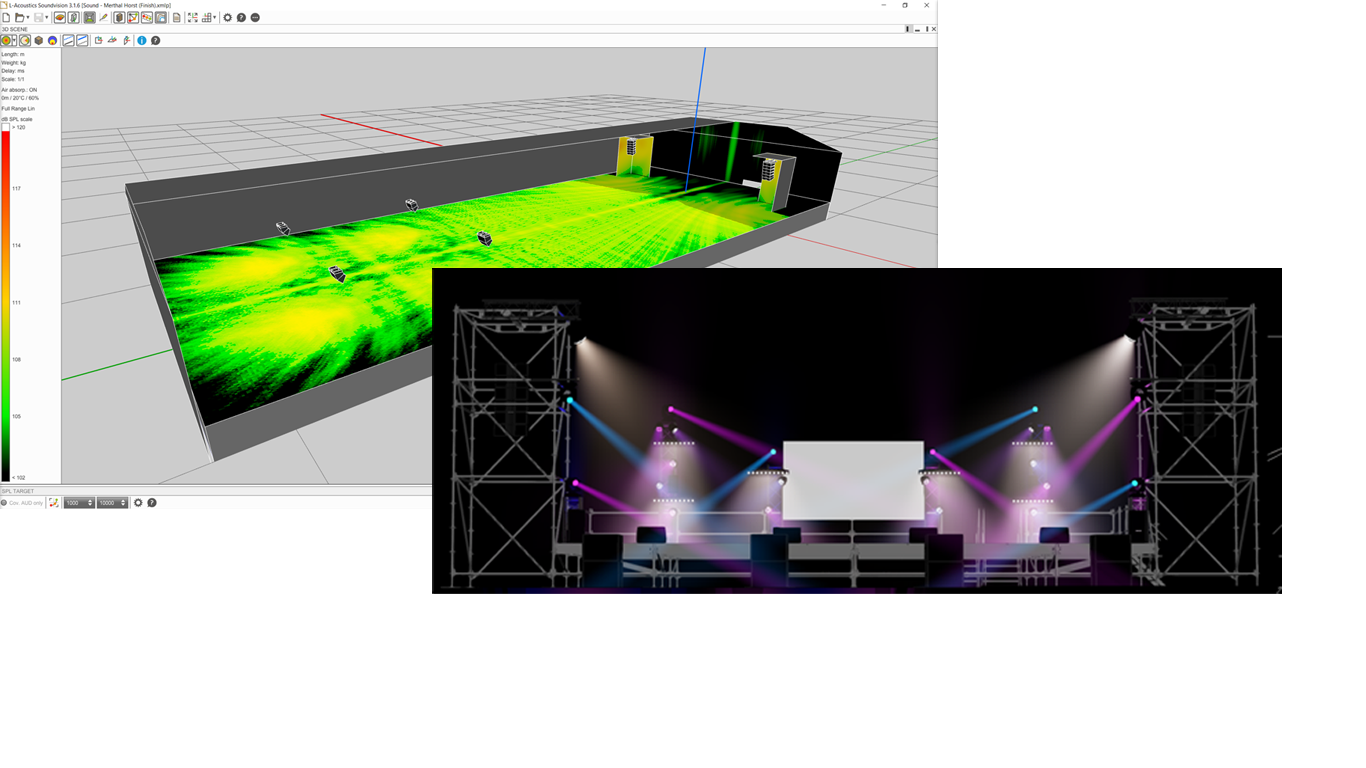
Task: Open the black gear settings in main toolbar
Action: [x=227, y=18]
